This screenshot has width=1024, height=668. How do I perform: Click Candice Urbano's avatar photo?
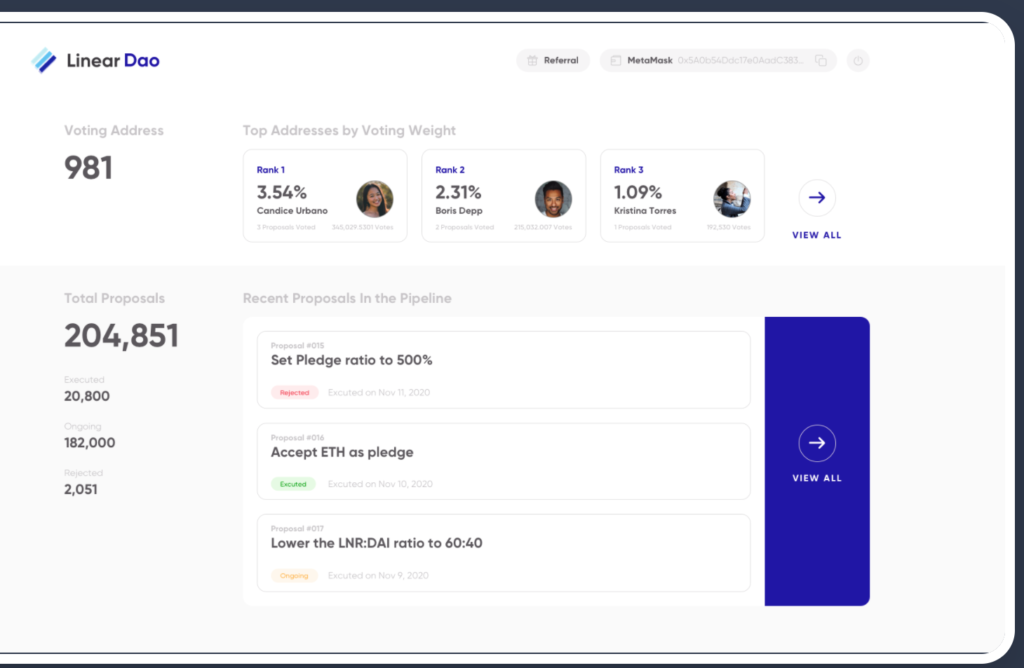point(375,199)
